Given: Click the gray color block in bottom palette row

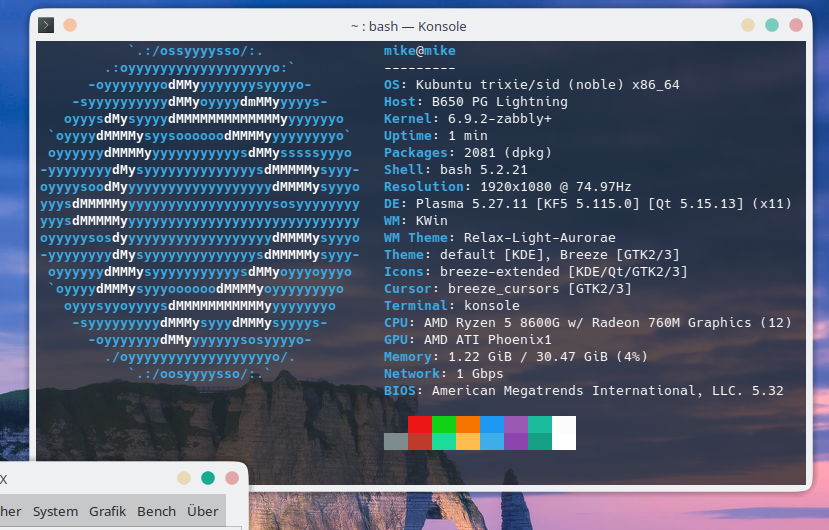Looking at the screenshot, I should pos(396,441).
